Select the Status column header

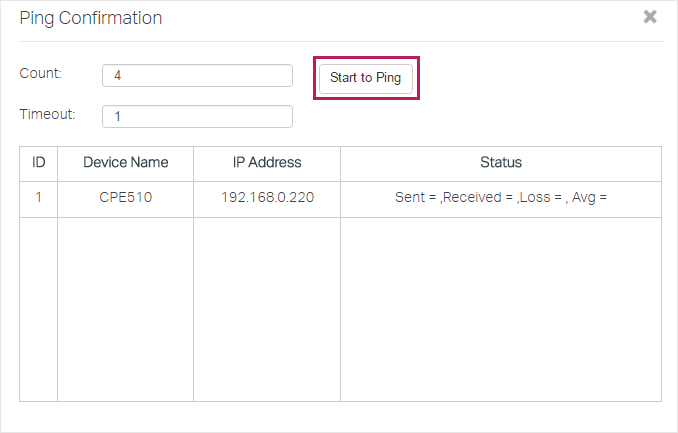501,164
